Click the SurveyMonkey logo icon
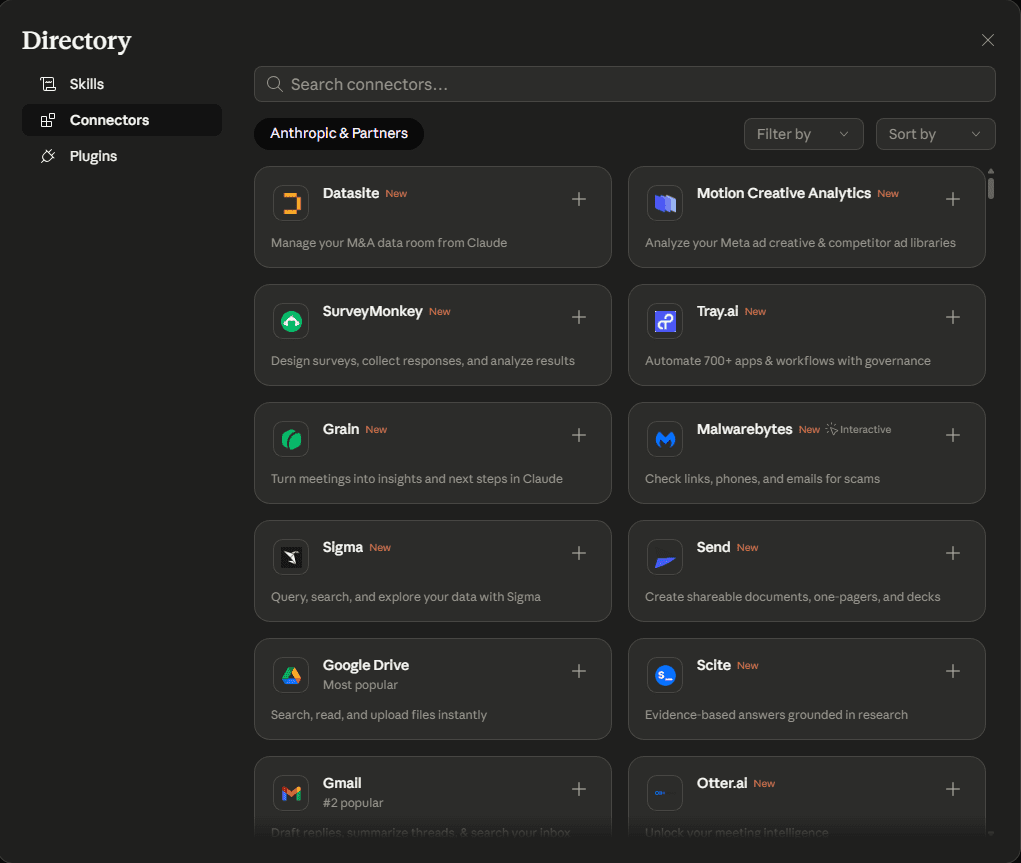The height and width of the screenshot is (863, 1021). 291,321
